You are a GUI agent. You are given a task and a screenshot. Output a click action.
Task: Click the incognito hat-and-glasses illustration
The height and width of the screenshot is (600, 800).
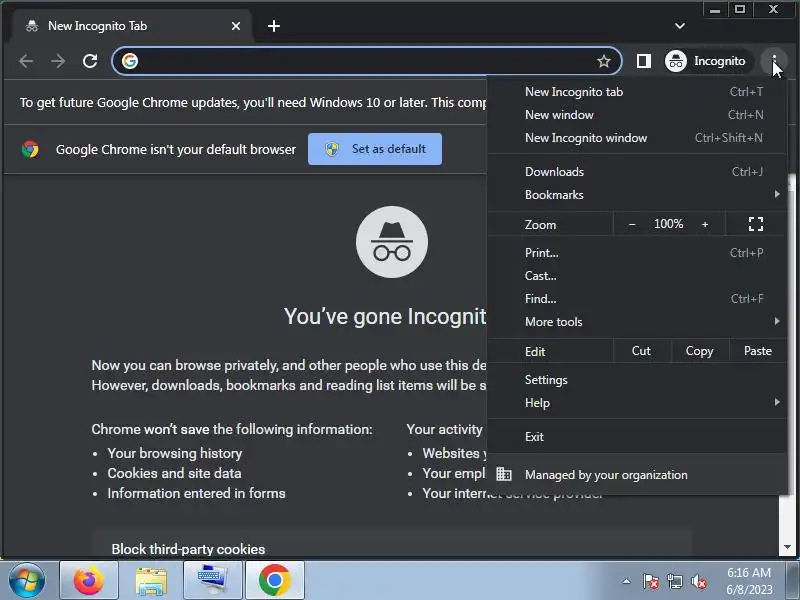tap(392, 242)
